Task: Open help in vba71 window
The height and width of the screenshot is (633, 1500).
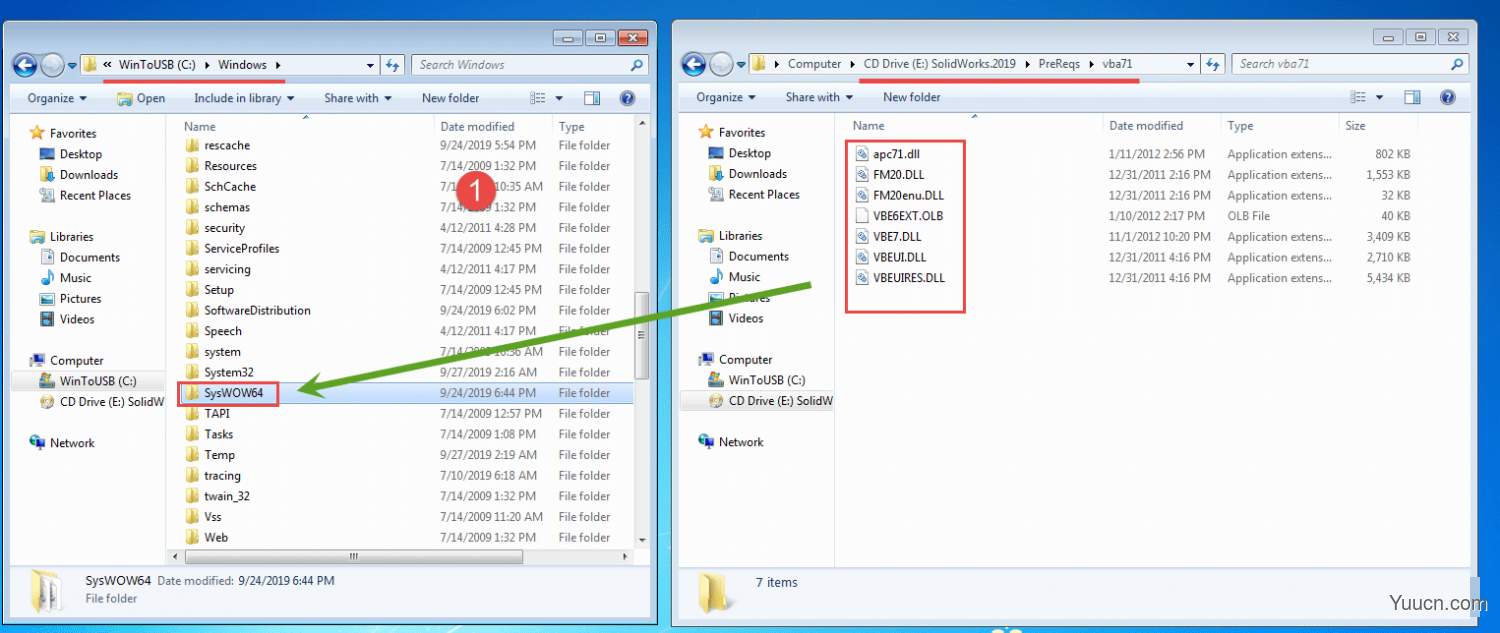Action: click(x=1447, y=97)
